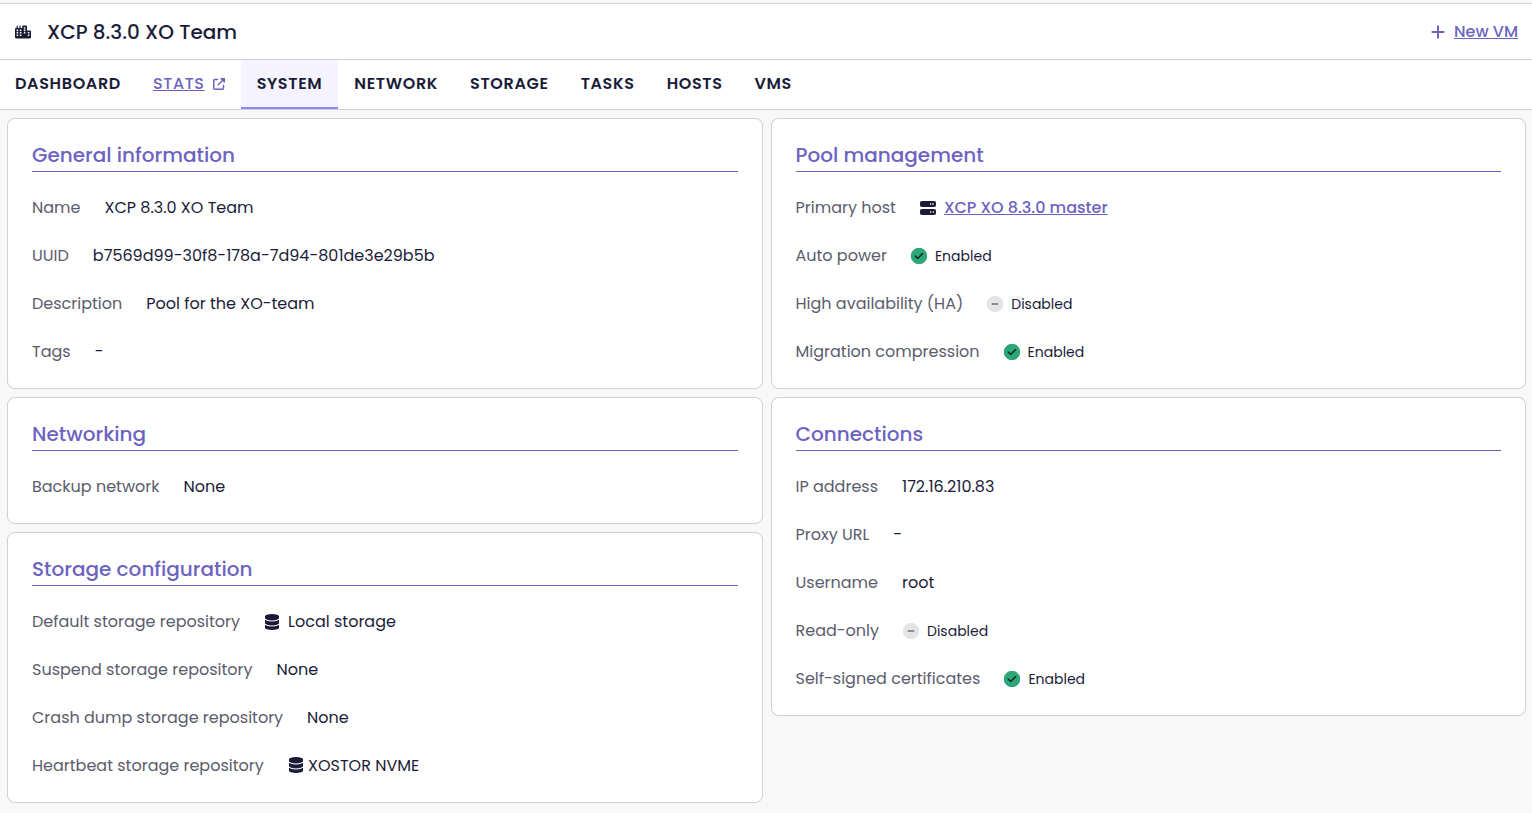Open the TASKS tab
This screenshot has height=813, width=1532.
click(x=607, y=84)
